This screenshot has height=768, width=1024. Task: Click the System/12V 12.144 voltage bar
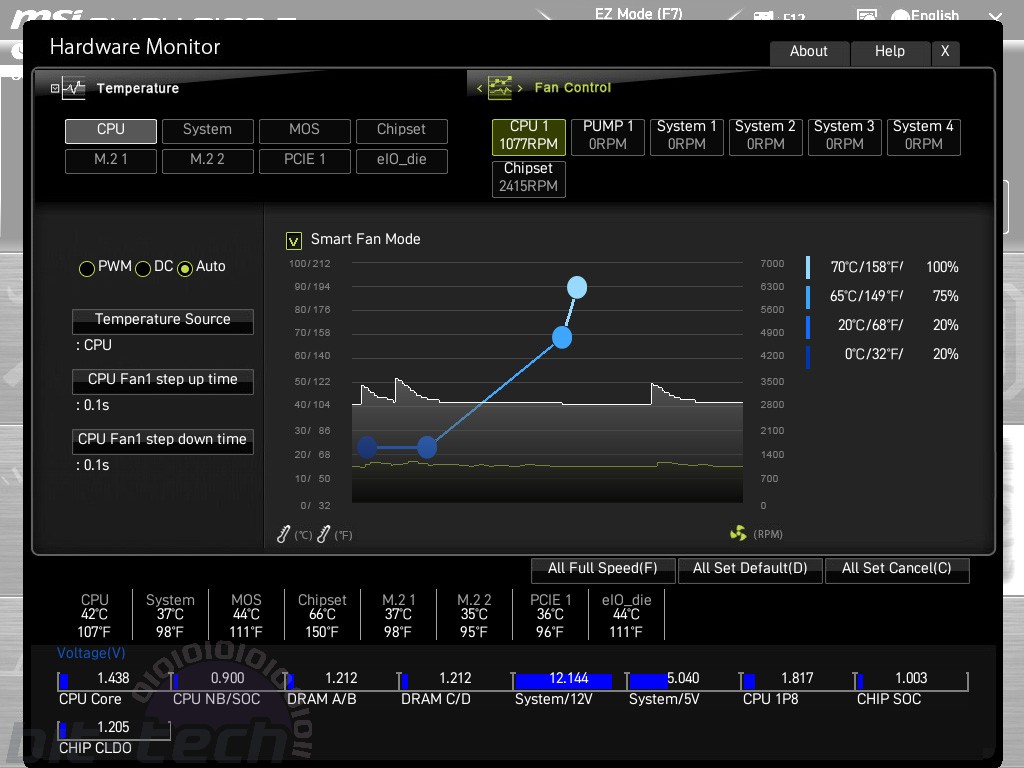coord(569,680)
